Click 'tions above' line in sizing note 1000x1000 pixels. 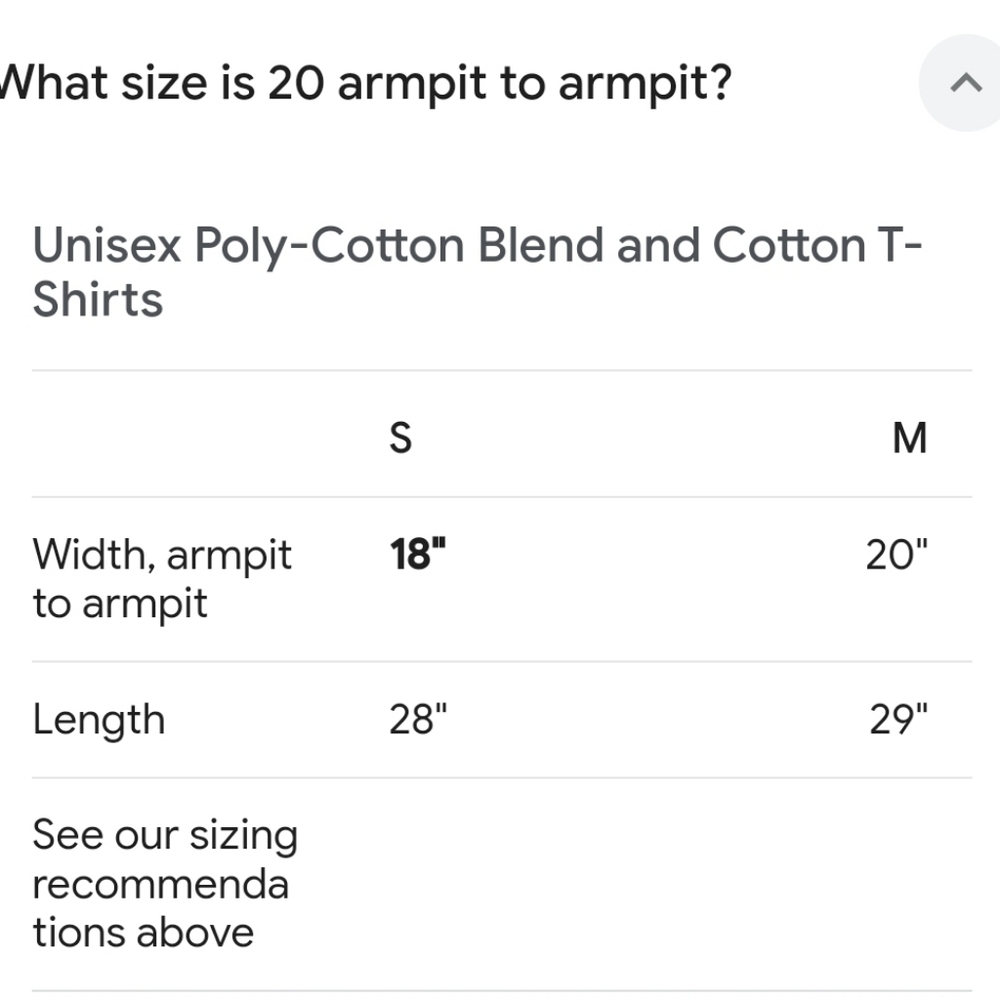pos(143,932)
